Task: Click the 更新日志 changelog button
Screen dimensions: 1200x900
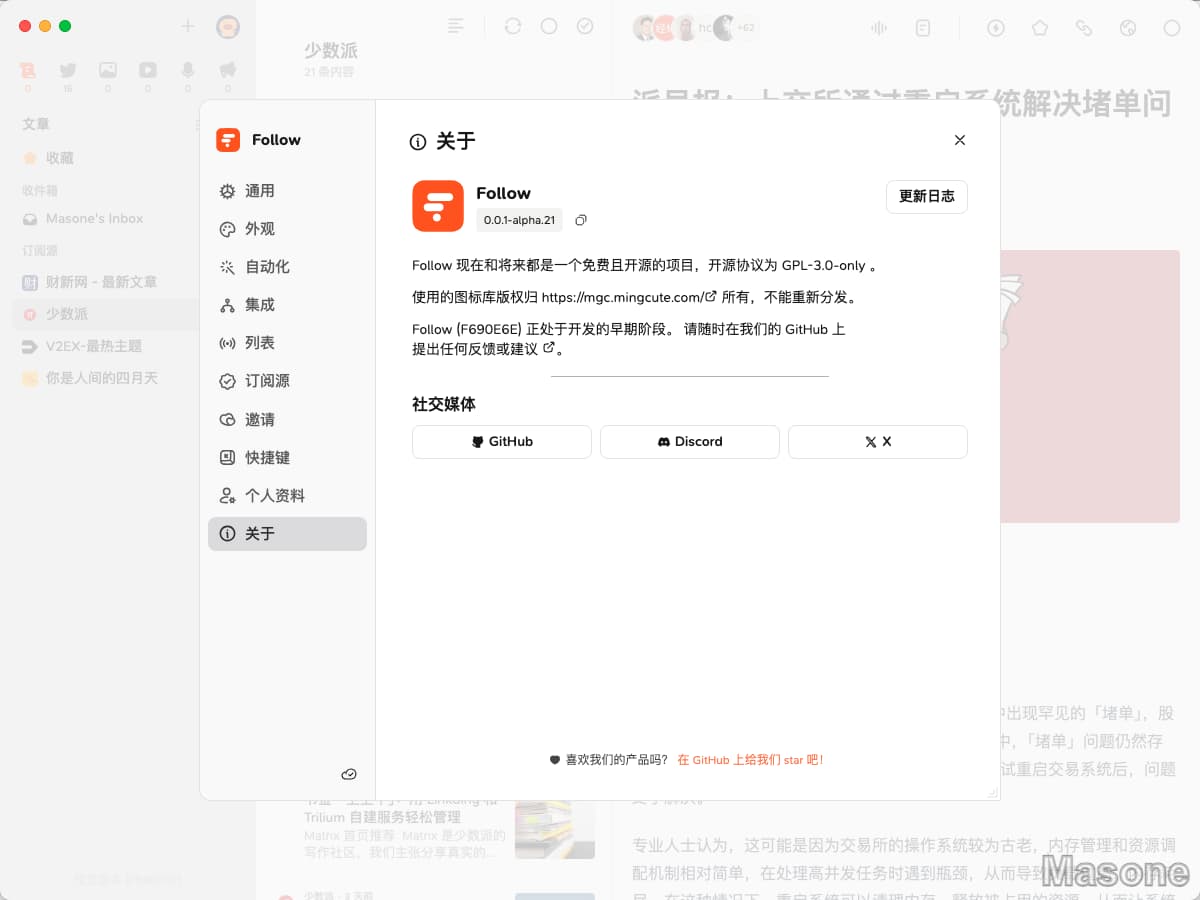Action: click(927, 197)
